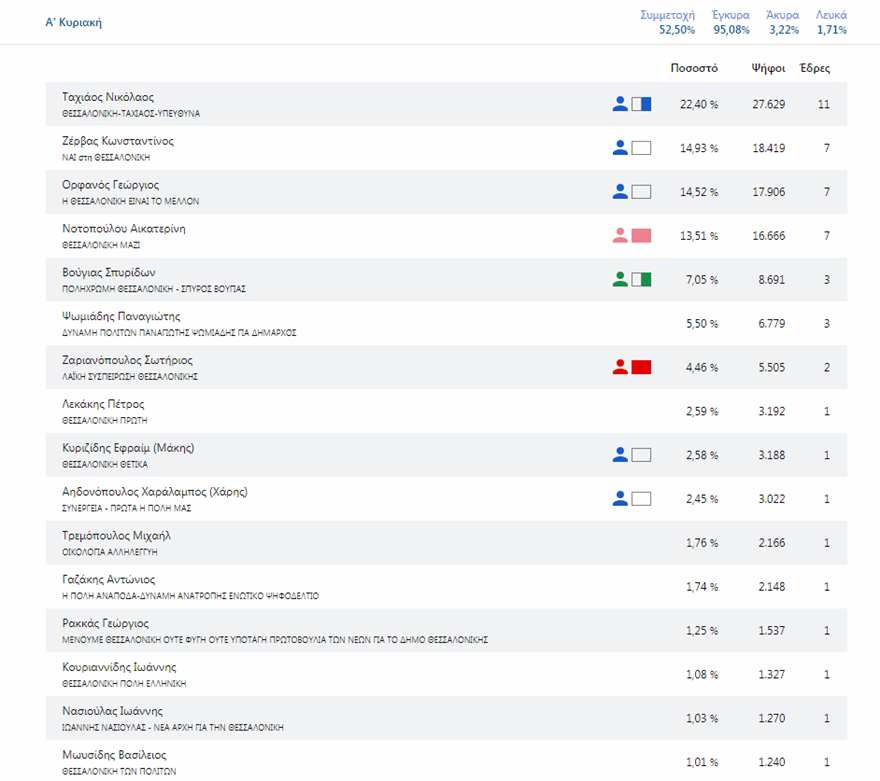Click the Άκυρα 3,22% statistic
The height and width of the screenshot is (781, 880).
pos(783,22)
